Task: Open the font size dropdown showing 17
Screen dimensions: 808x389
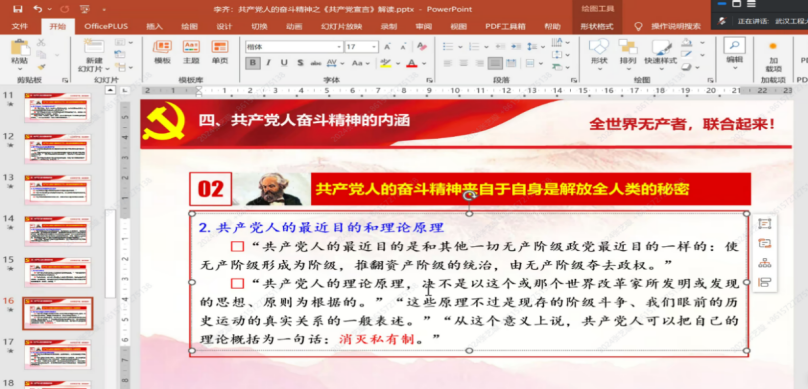Action: [375, 47]
